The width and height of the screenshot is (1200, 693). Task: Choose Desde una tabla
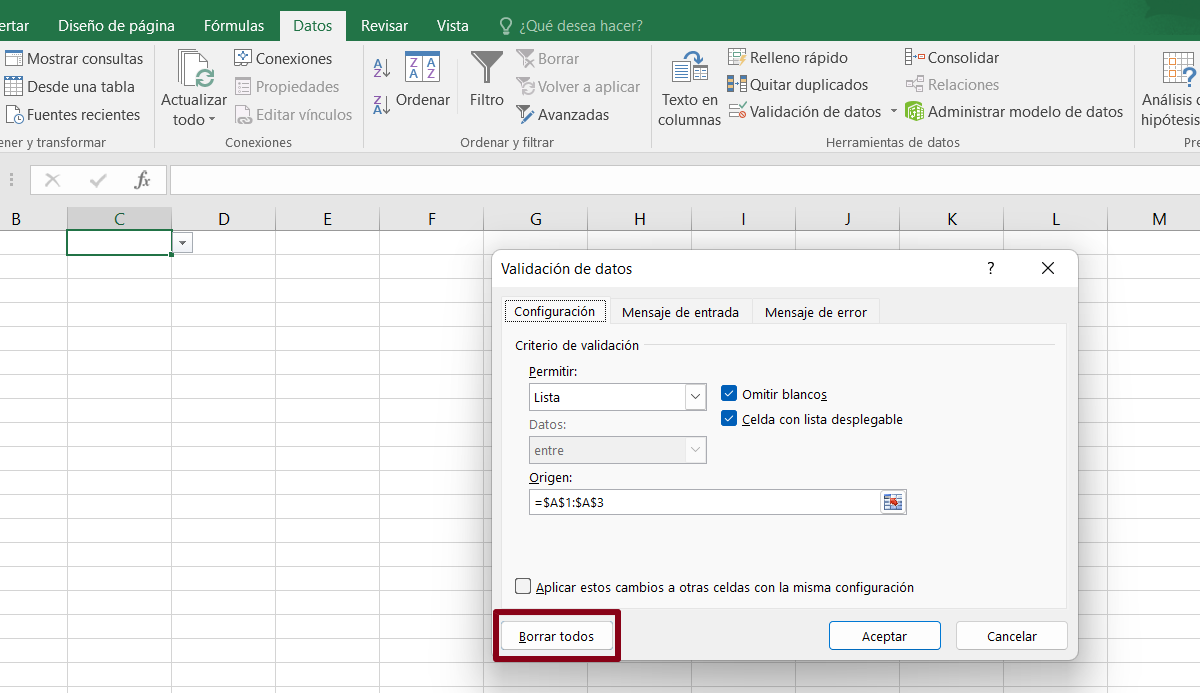pos(69,87)
